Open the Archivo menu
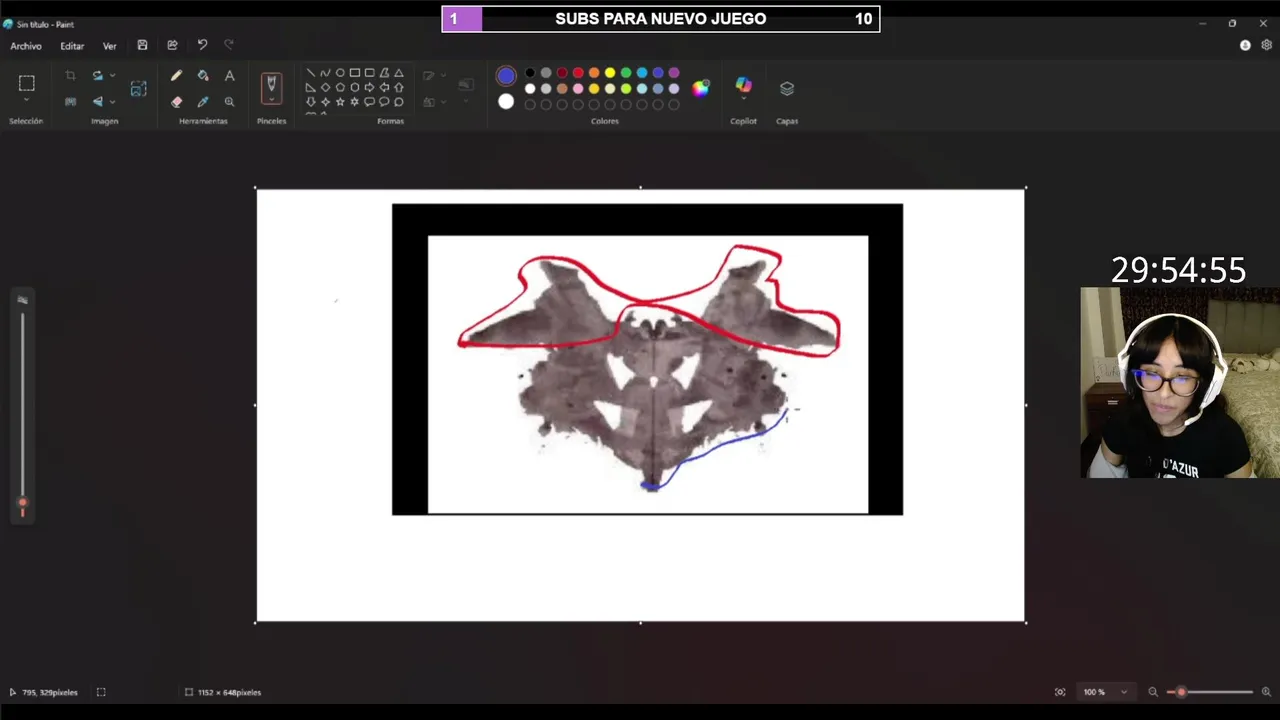Screen dimensions: 1280x720 (x=26, y=46)
